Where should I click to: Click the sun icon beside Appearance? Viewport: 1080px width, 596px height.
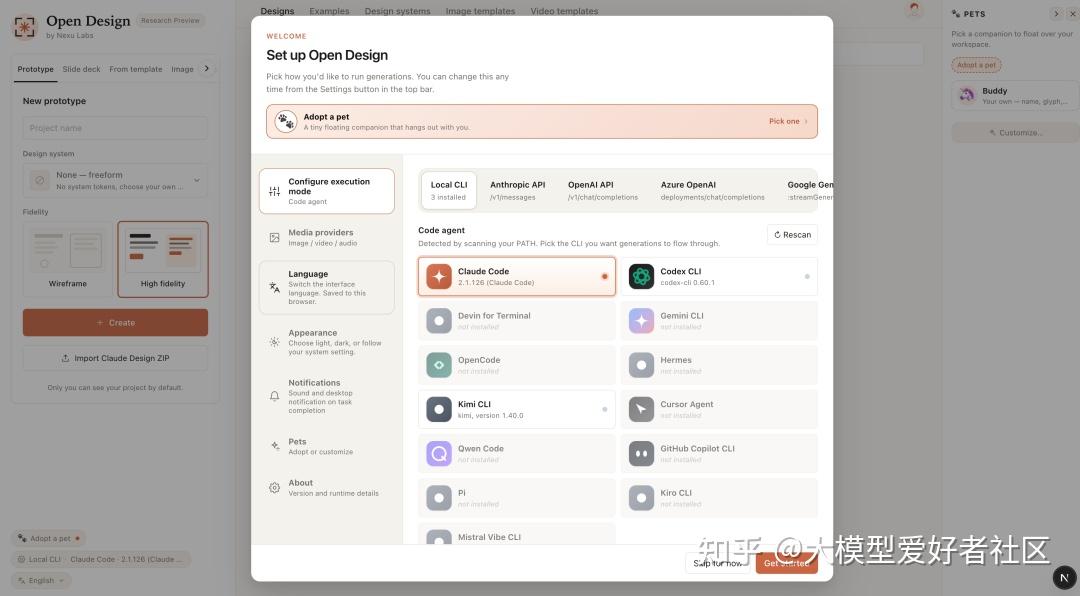[x=274, y=342]
